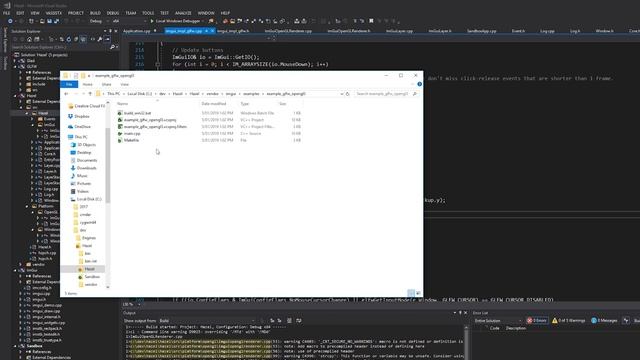Click the OneDrive icon in File Explorer sidebar

[71, 127]
